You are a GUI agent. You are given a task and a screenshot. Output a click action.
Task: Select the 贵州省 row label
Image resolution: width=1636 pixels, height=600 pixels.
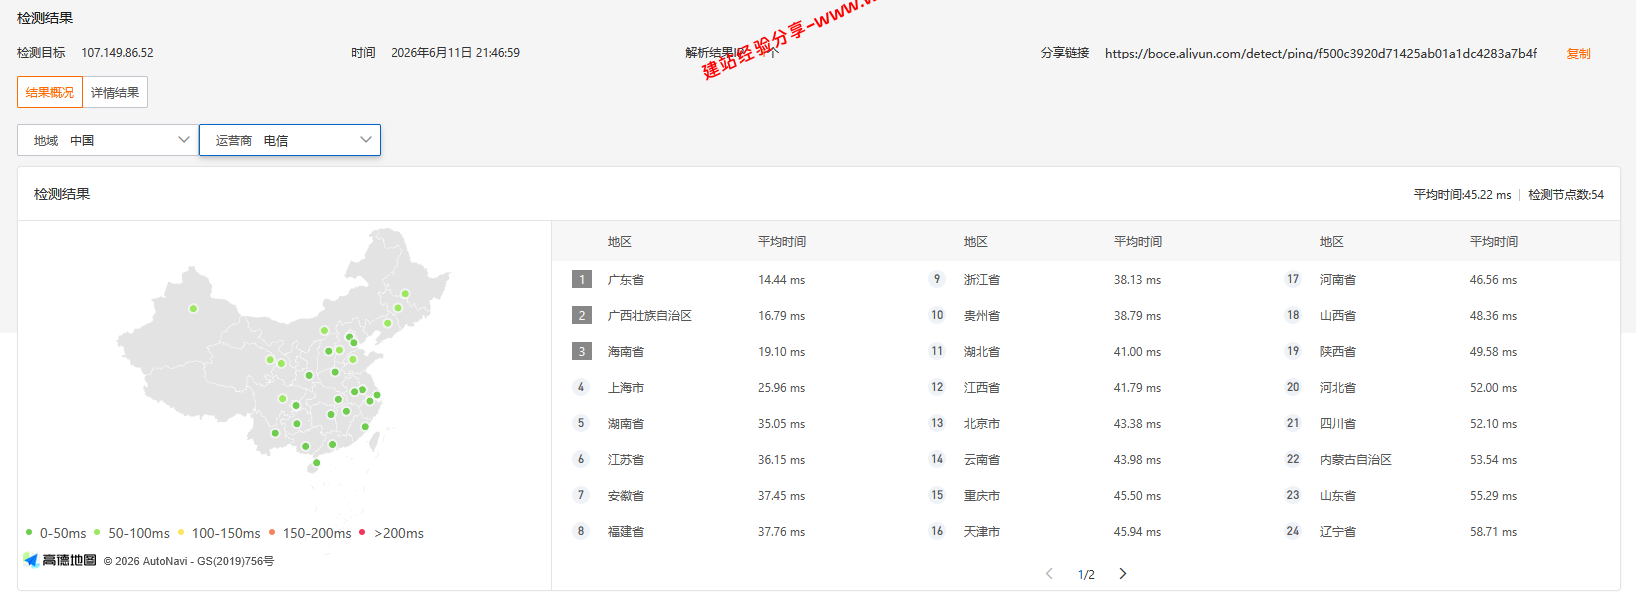(982, 316)
